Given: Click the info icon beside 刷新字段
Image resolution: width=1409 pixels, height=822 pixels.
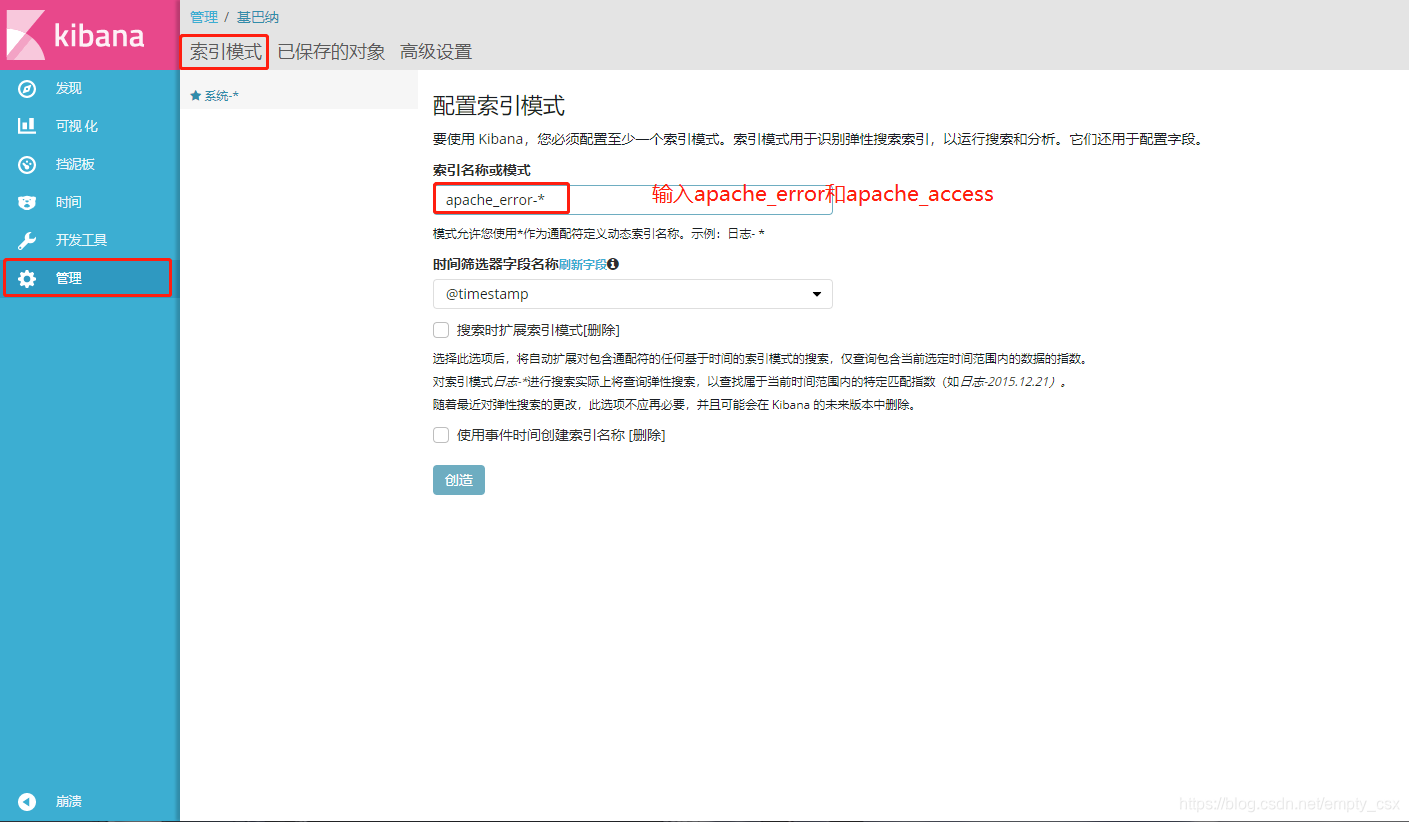Looking at the screenshot, I should [x=613, y=265].
